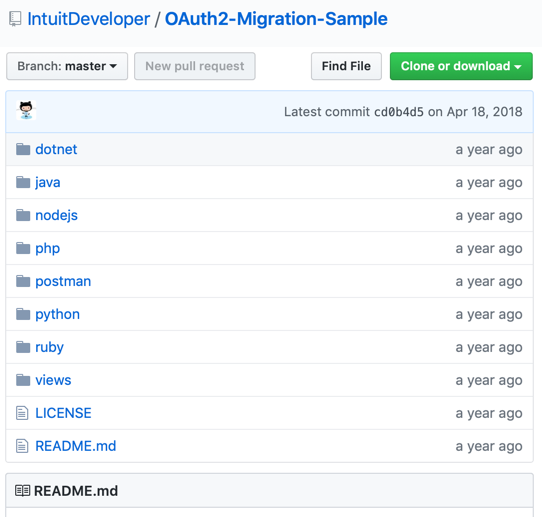Open the java folder
Image resolution: width=542 pixels, height=517 pixels.
point(48,182)
